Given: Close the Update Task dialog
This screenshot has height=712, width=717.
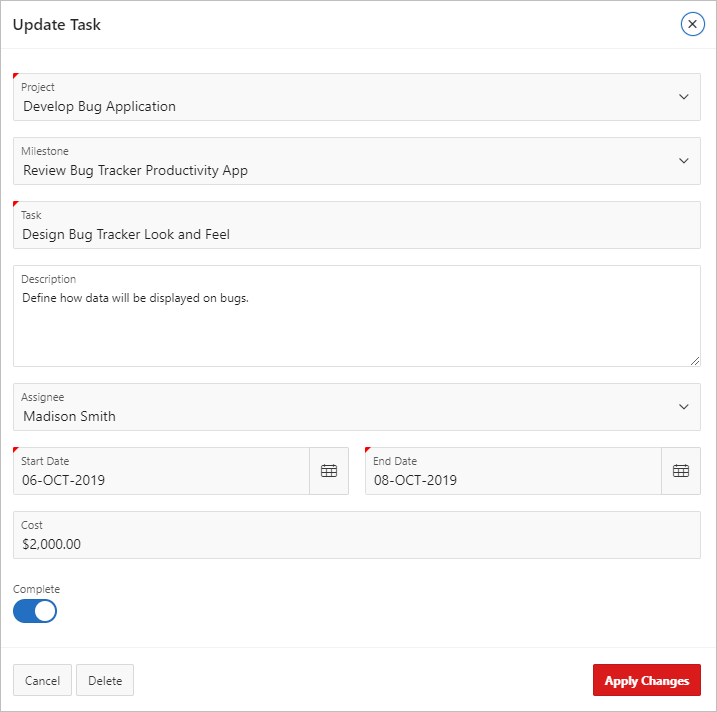Looking at the screenshot, I should tap(692, 24).
